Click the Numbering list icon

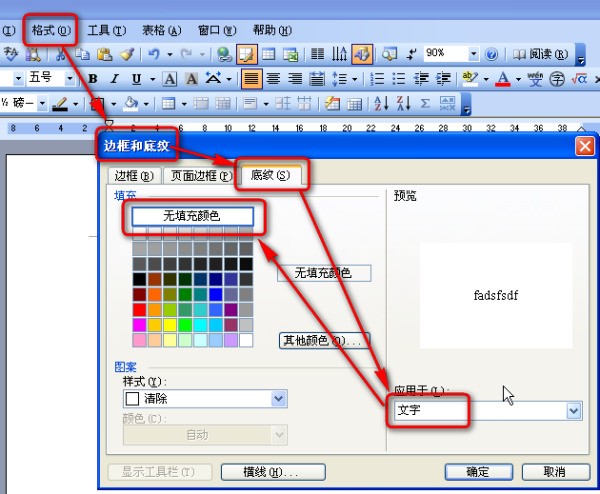[x=377, y=79]
